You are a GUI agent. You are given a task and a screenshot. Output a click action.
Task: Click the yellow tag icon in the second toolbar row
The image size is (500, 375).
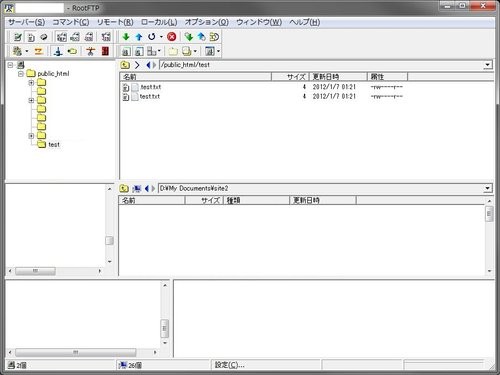click(x=72, y=51)
